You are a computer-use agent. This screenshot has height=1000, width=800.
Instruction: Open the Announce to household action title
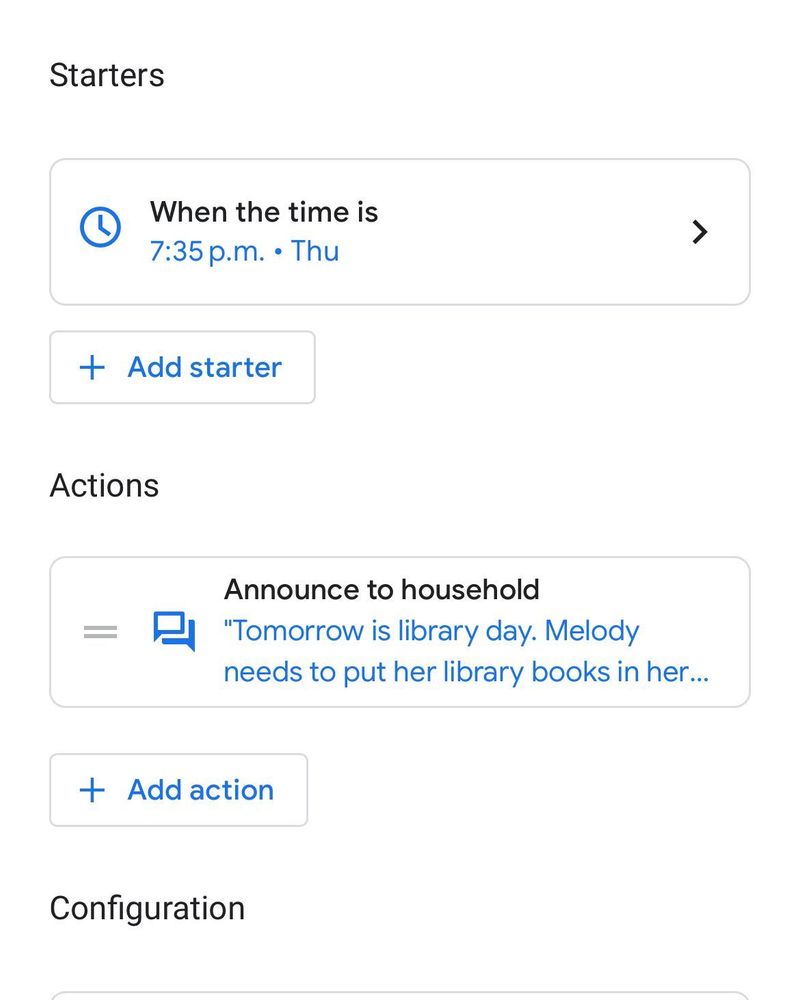pos(381,589)
